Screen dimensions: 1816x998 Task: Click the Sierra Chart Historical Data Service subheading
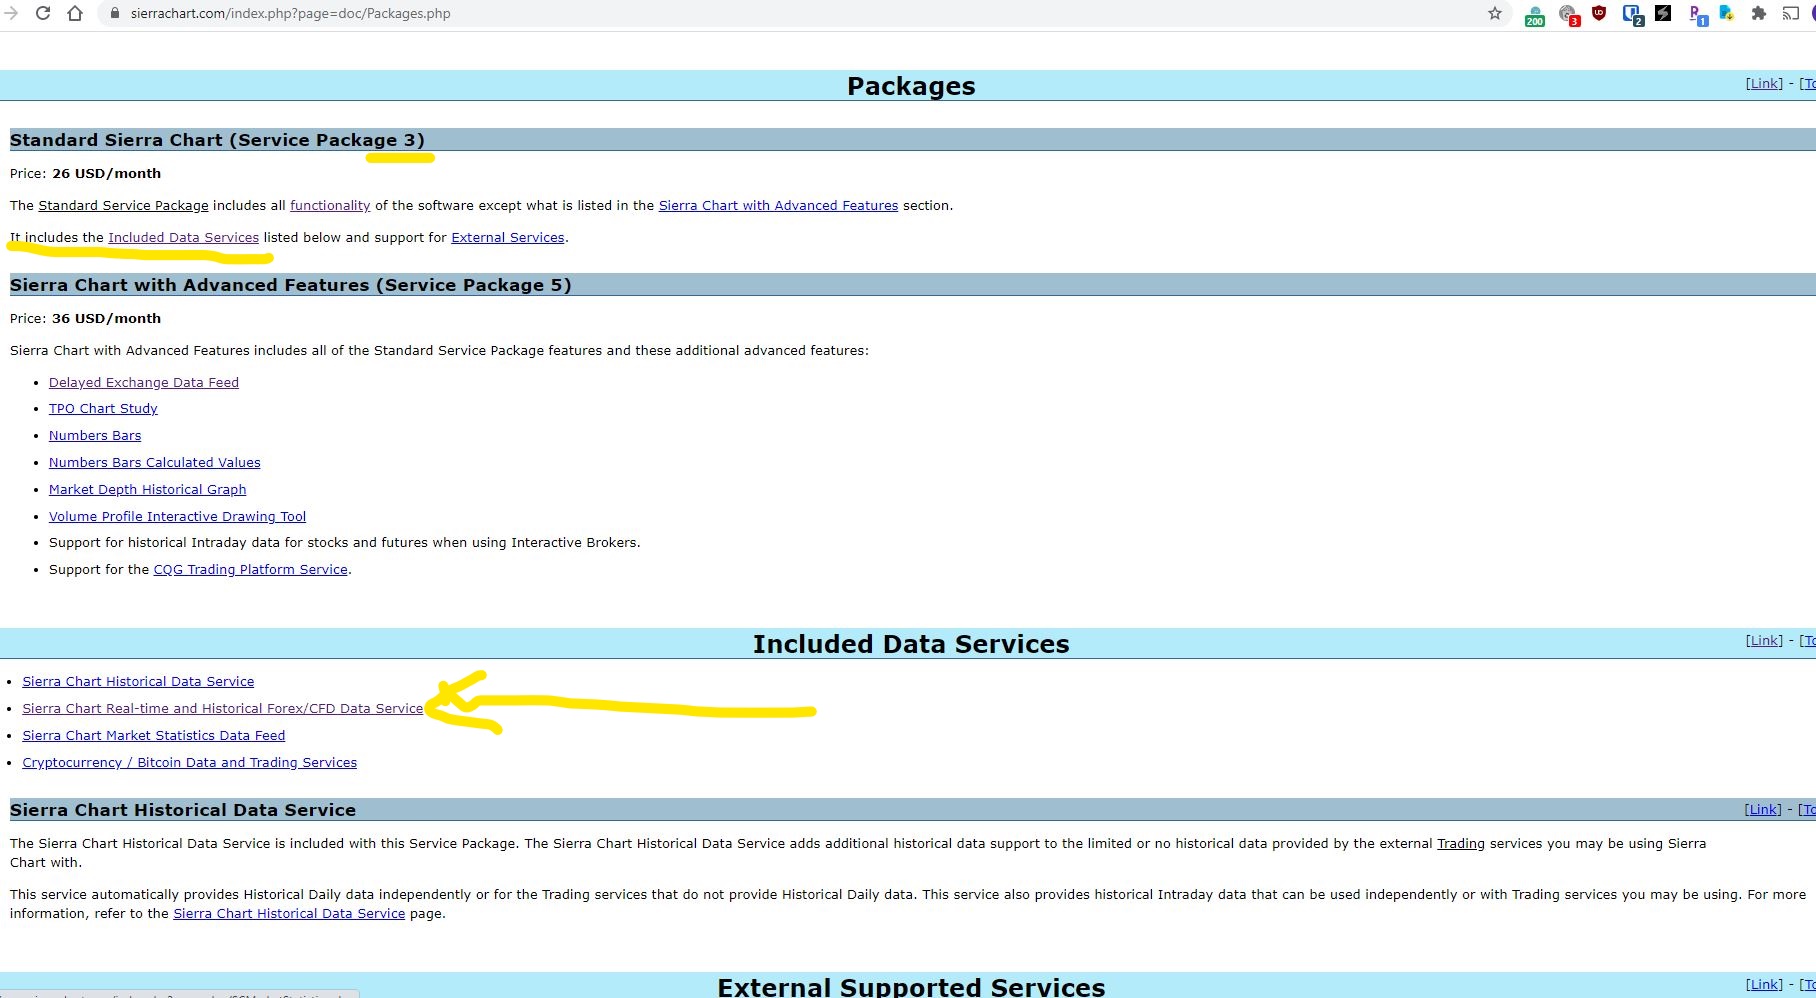183,810
